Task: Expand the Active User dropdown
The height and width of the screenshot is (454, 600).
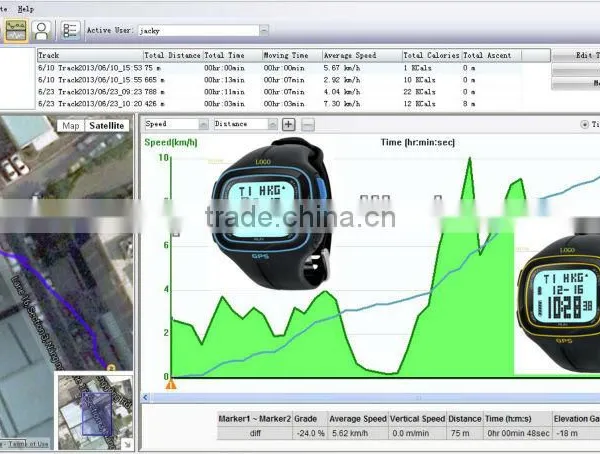Action: [x=264, y=30]
